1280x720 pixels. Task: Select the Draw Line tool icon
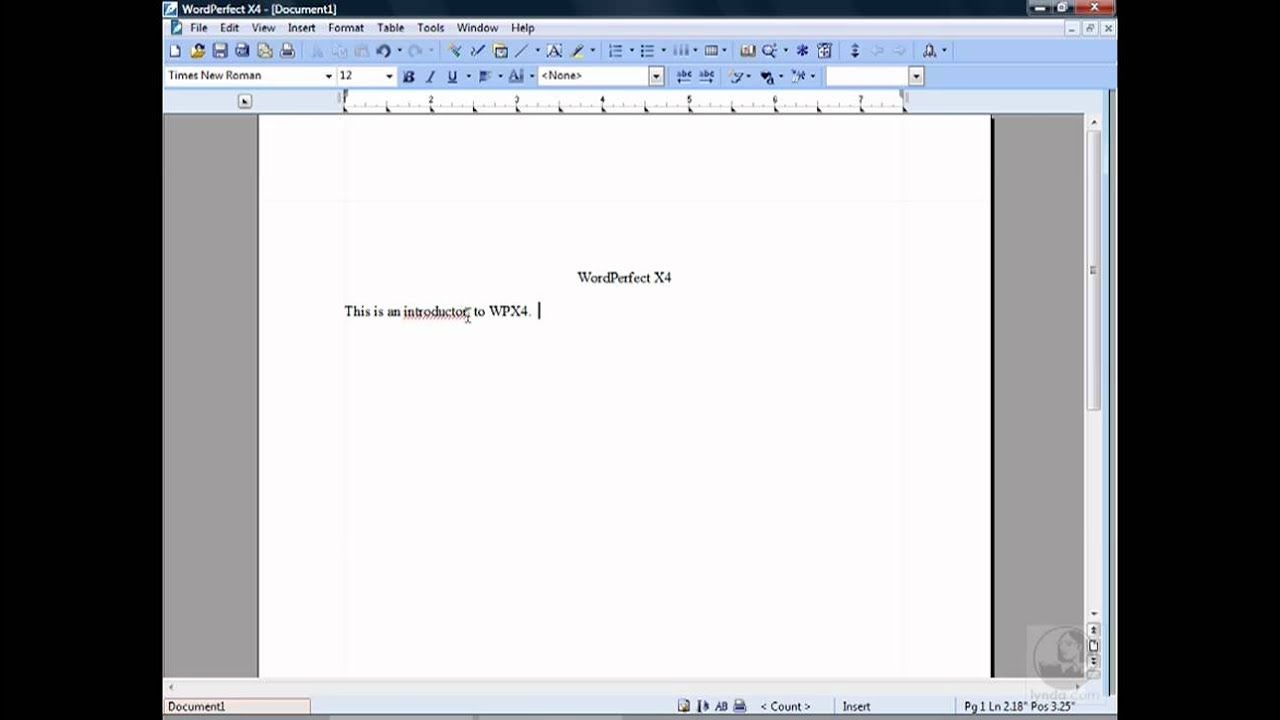pyautogui.click(x=522, y=51)
